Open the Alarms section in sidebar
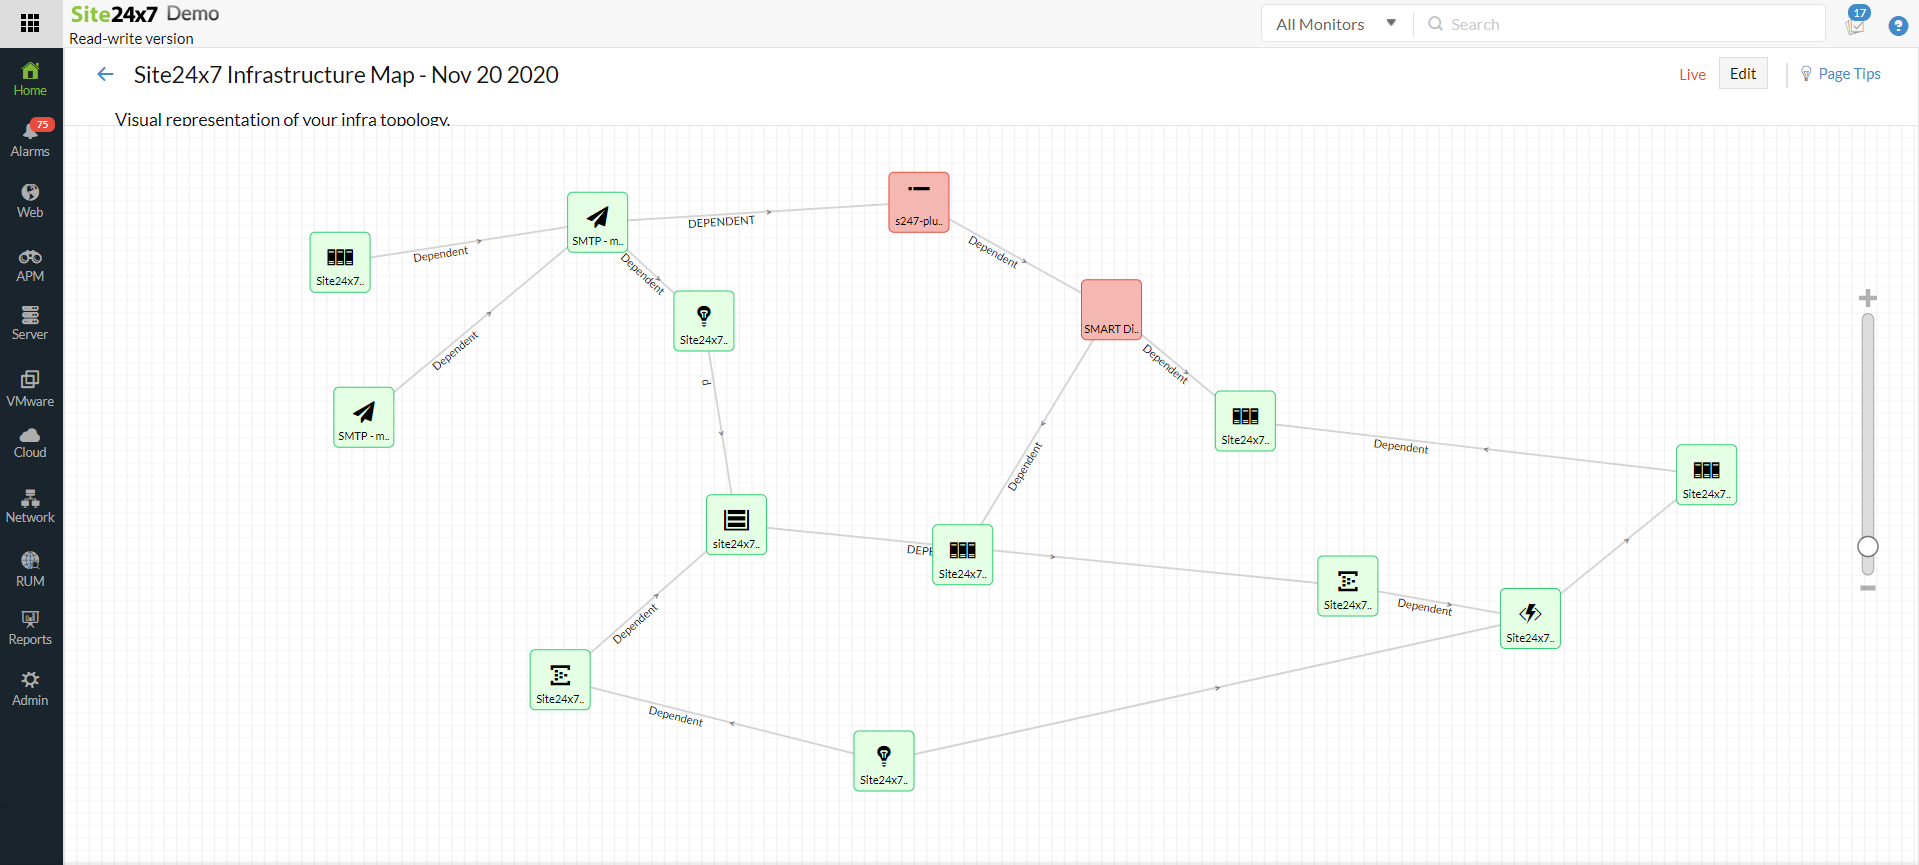This screenshot has height=865, width=1919. [x=30, y=139]
